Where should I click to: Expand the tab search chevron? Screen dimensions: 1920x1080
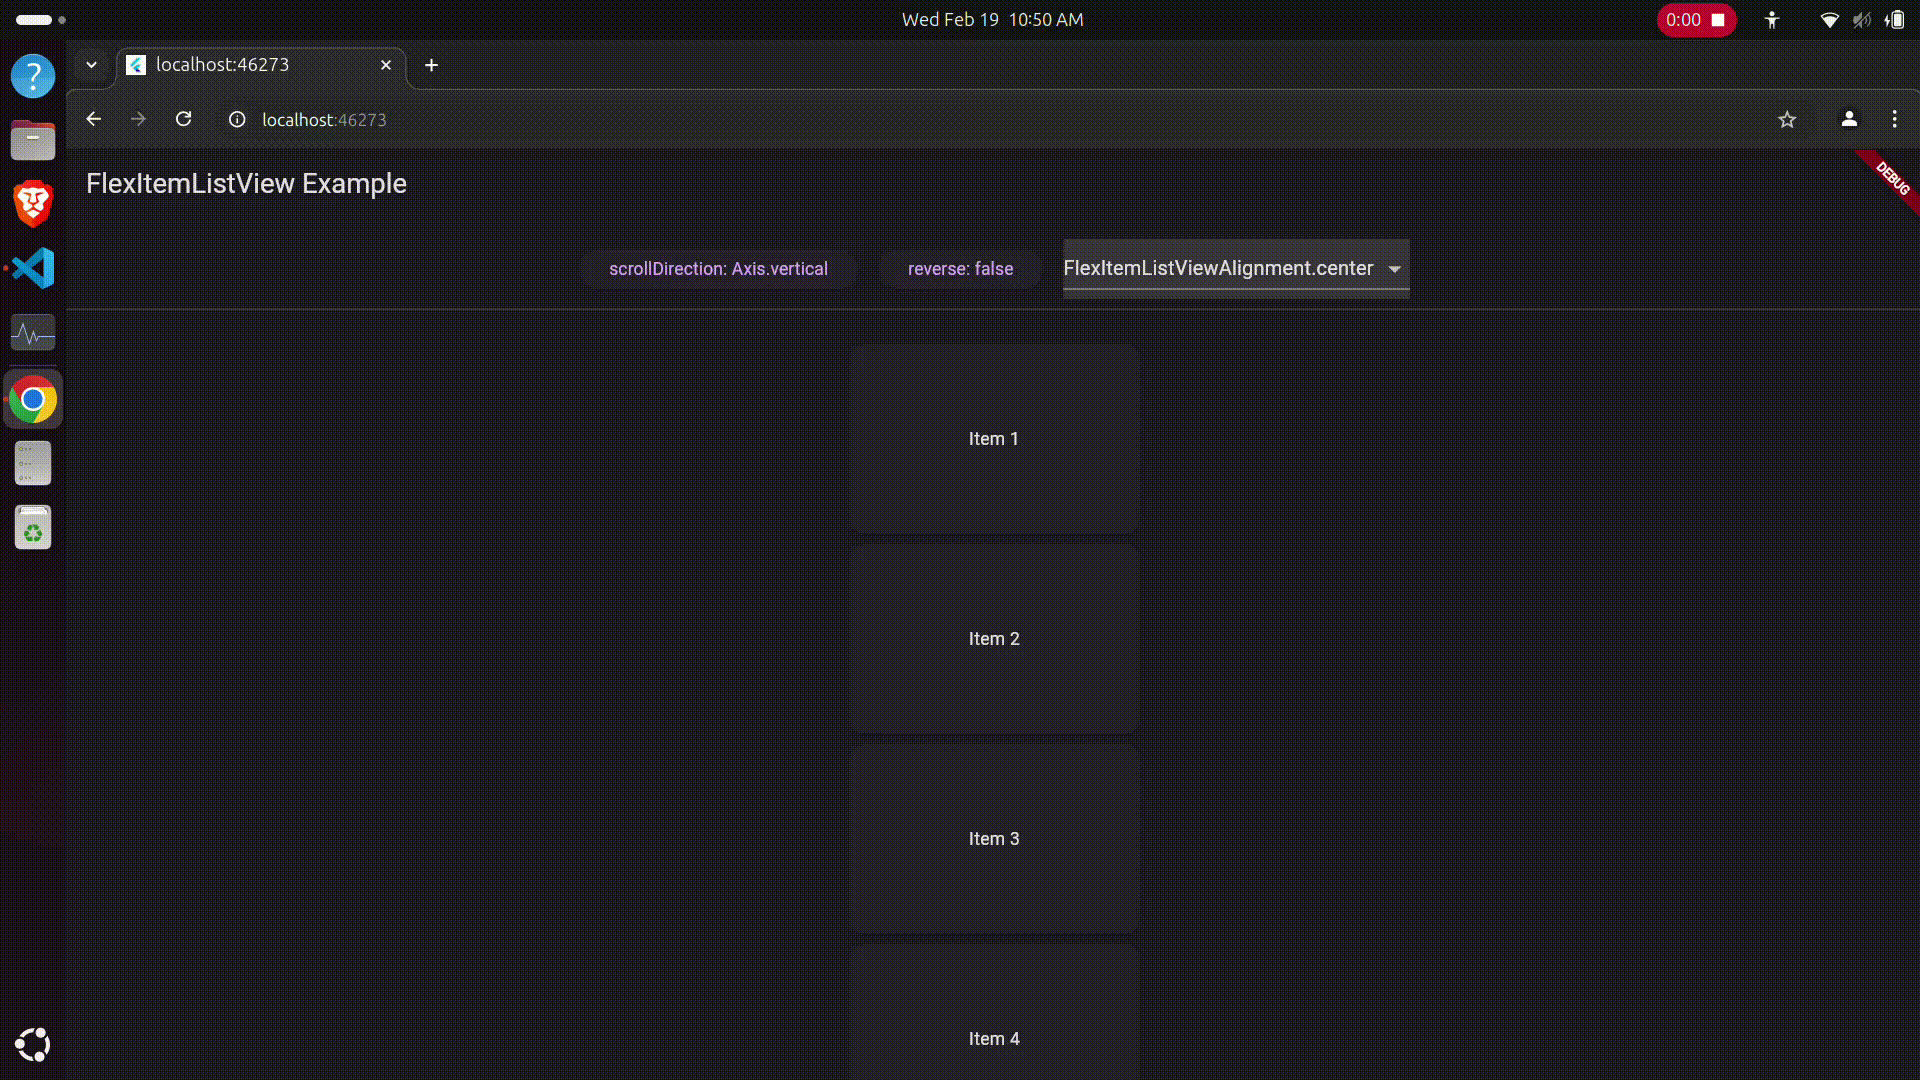[91, 64]
